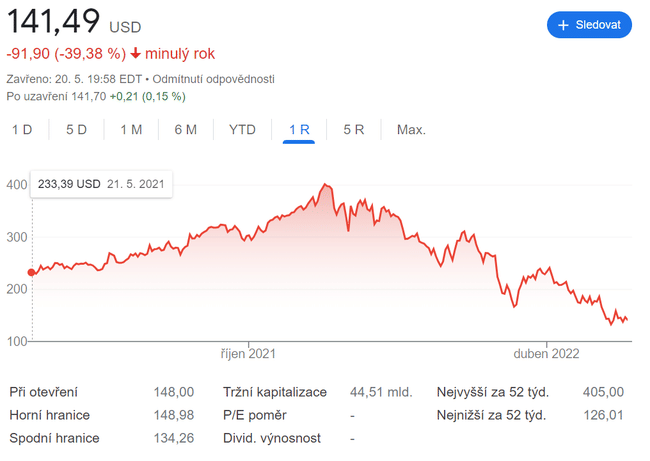Screen dimensions: 650x461
Task: Select the 1 D time range tab
Action: [x=22, y=130]
